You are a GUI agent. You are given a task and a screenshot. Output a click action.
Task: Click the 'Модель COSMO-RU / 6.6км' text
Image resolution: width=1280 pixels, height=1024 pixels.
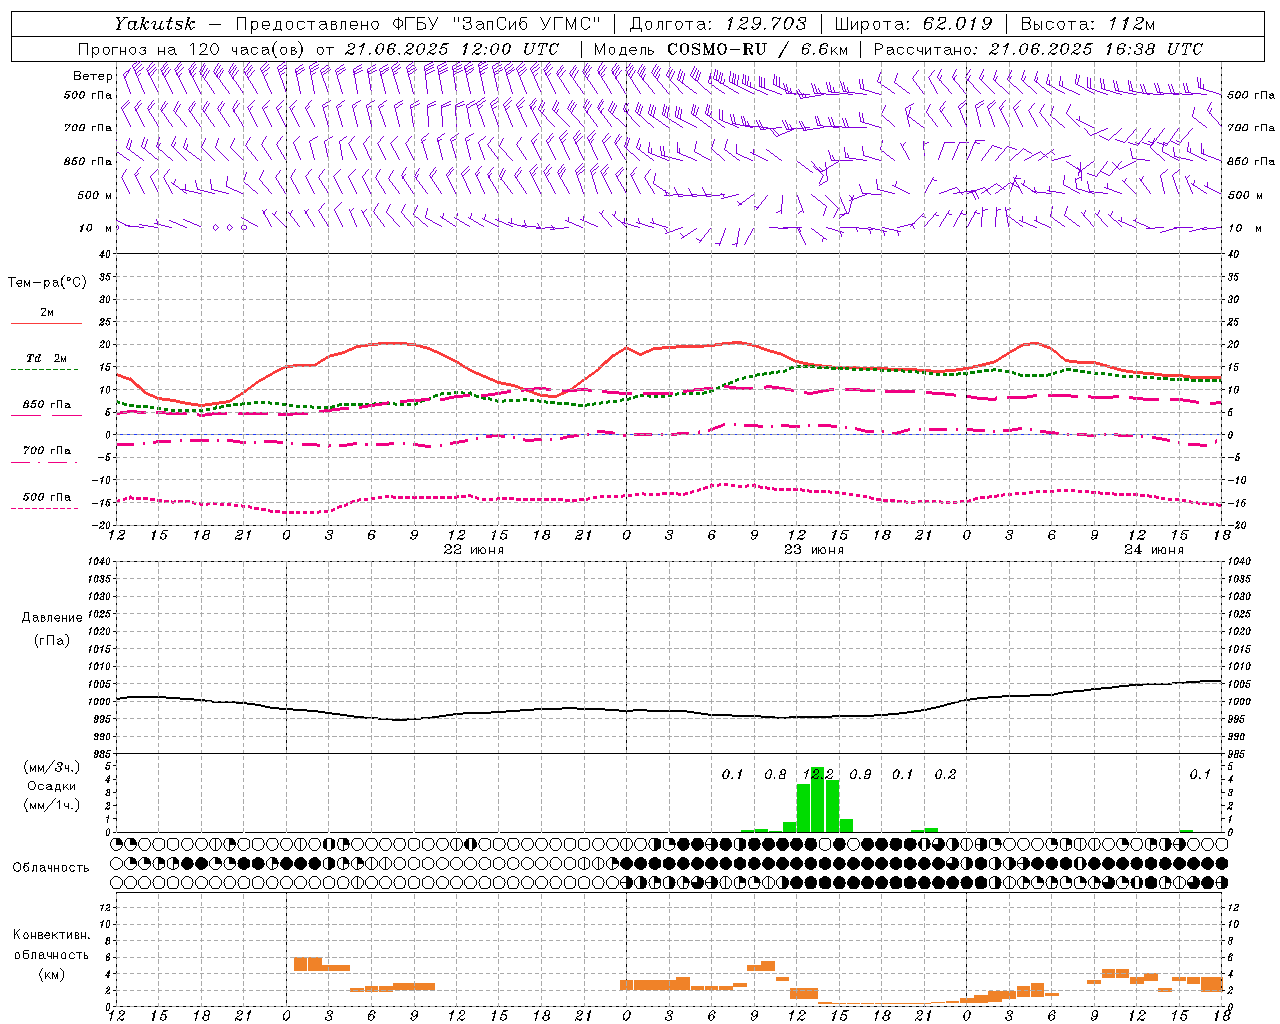tap(720, 49)
